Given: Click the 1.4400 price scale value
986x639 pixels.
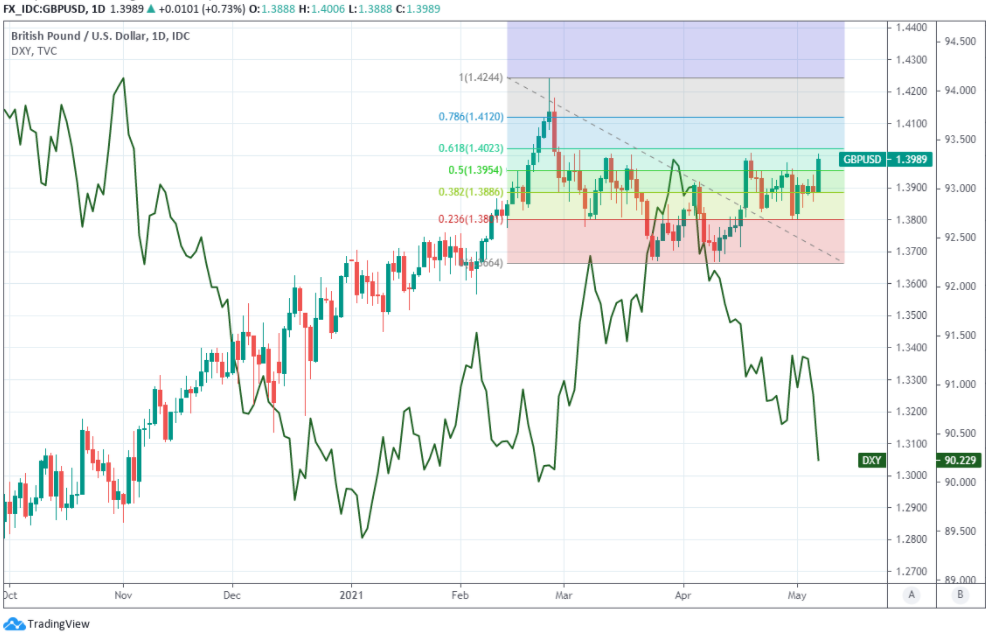Looking at the screenshot, I should click(909, 29).
